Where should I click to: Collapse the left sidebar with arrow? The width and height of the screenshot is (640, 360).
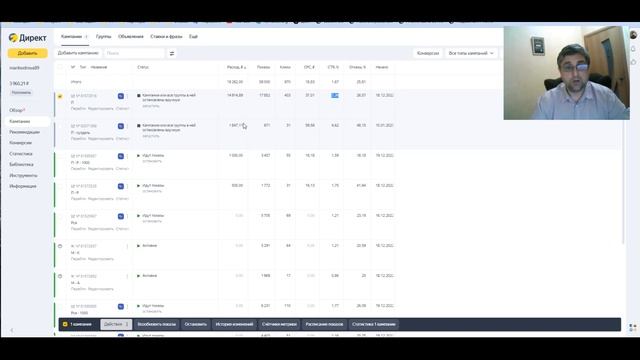tap(12, 330)
